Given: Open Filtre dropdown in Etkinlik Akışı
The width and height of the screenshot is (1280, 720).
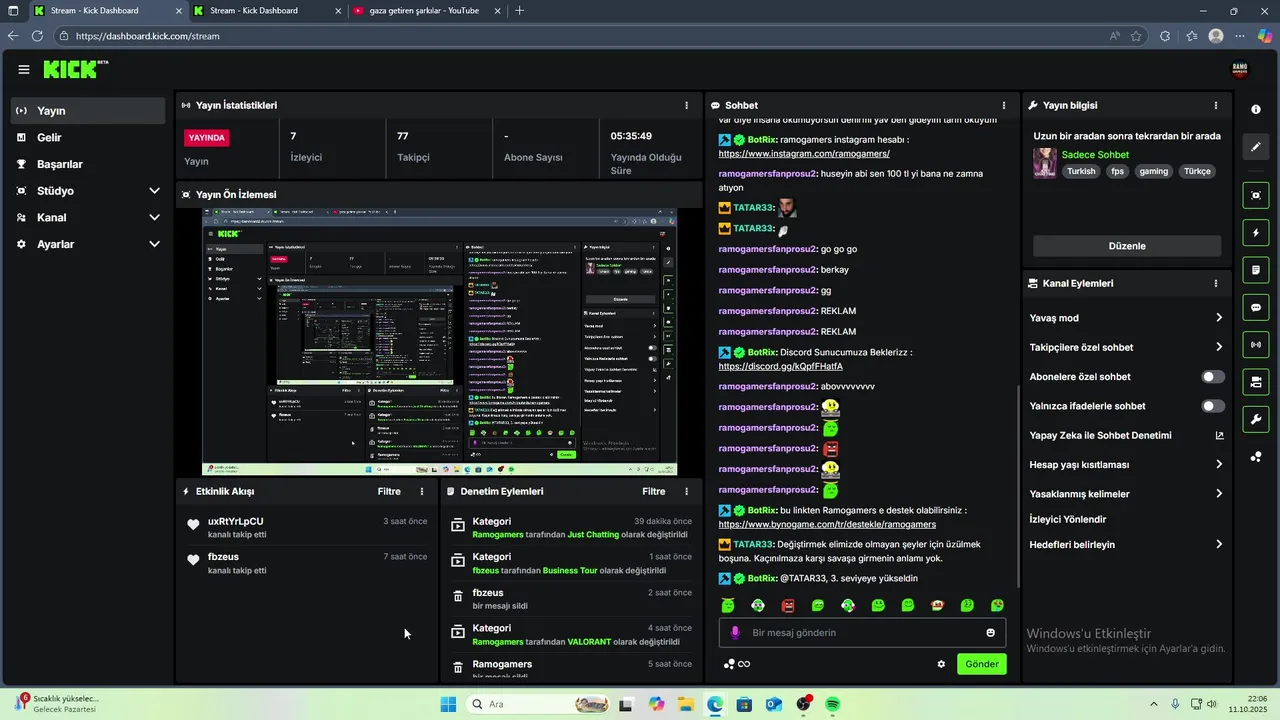Looking at the screenshot, I should tap(389, 491).
